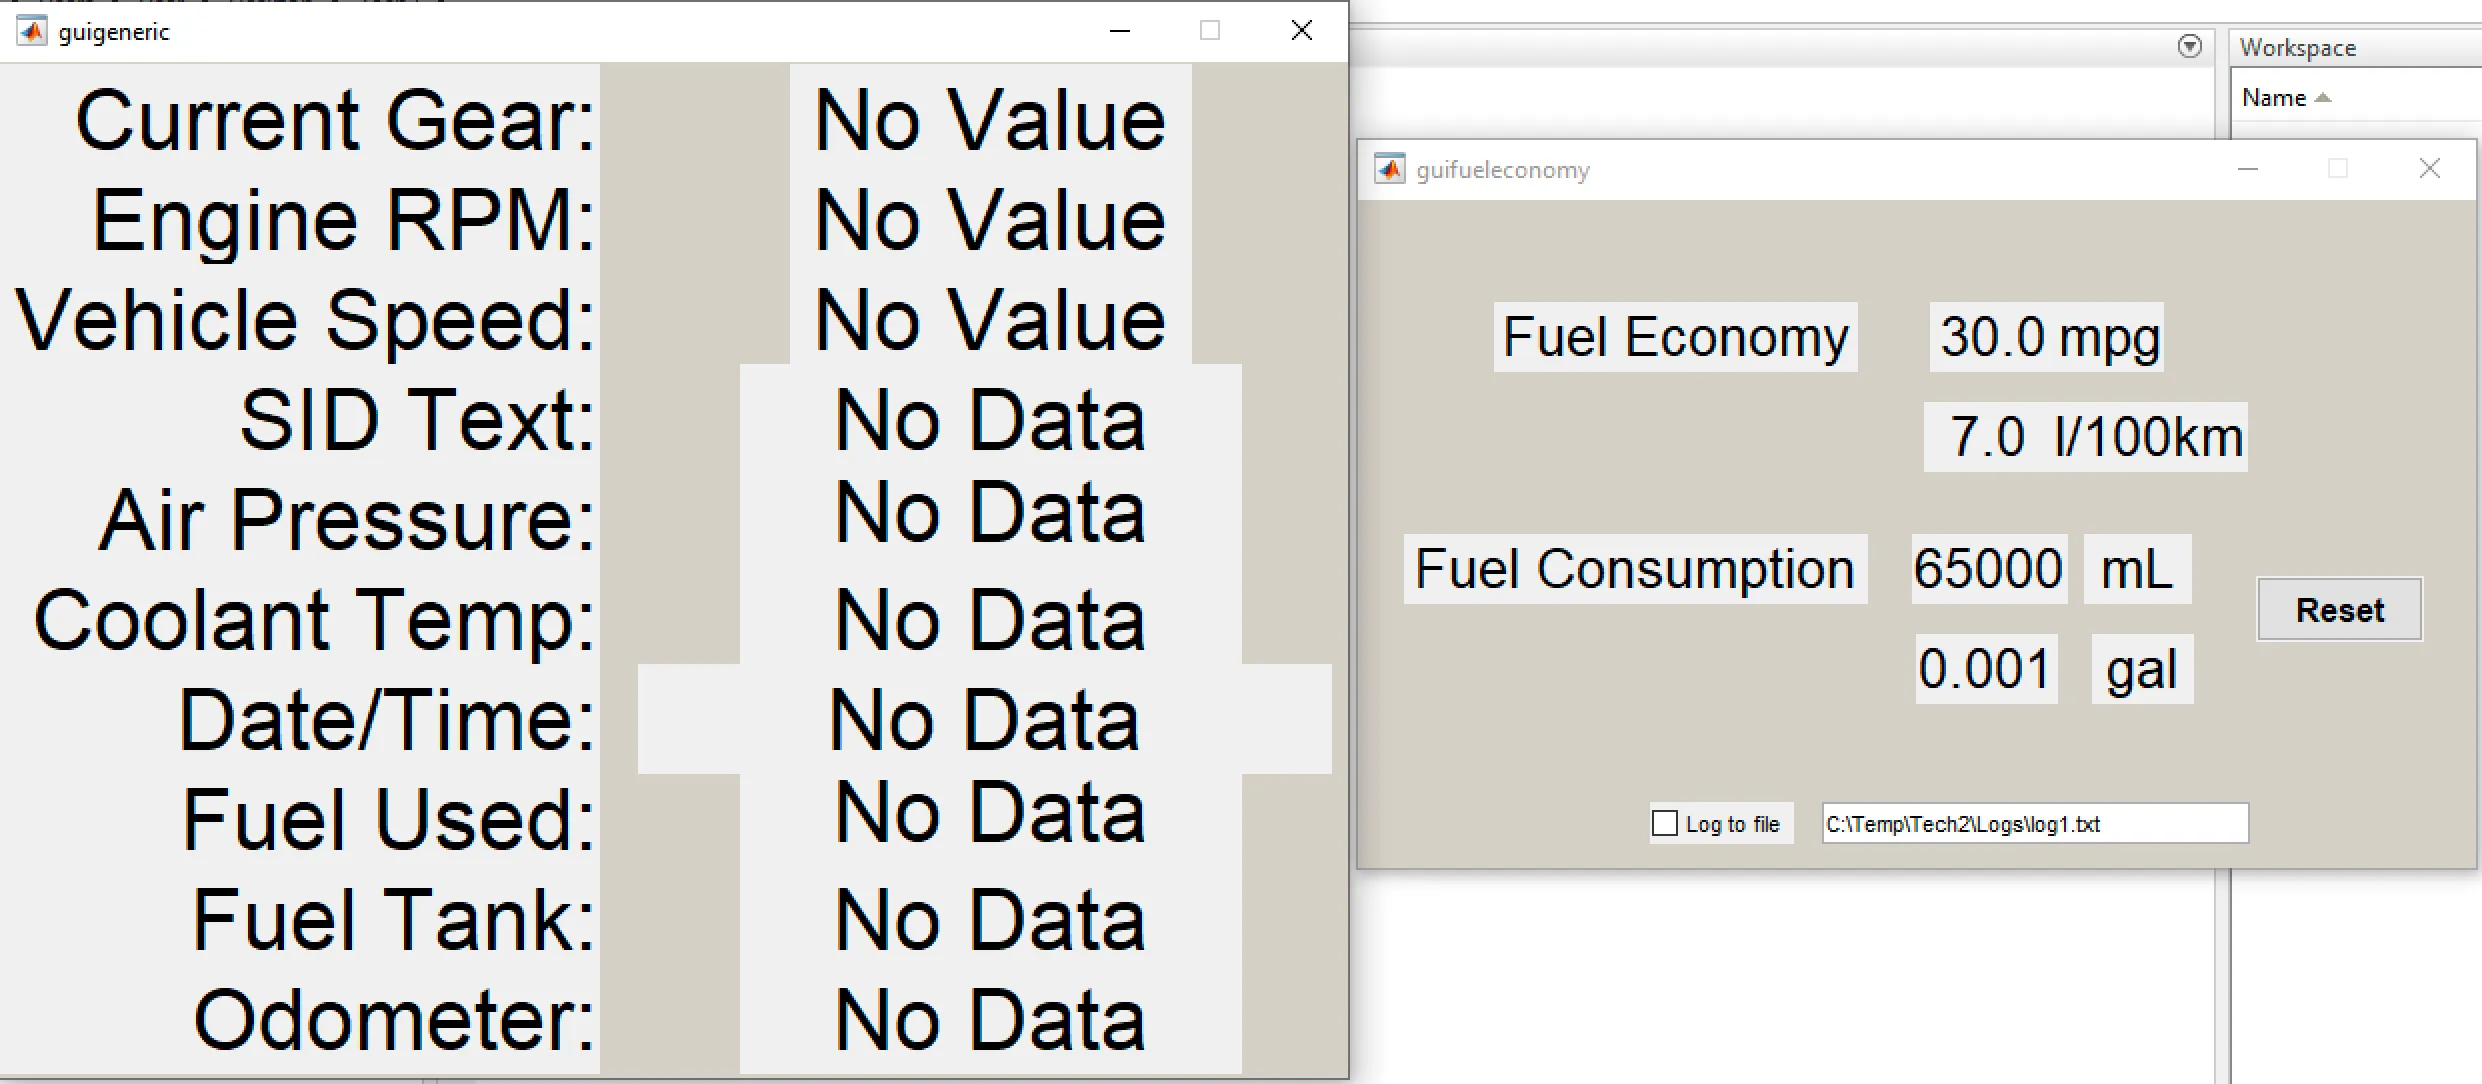Click the 30.0 mpg fuel economy value
2482x1084 pixels.
[x=2047, y=337]
